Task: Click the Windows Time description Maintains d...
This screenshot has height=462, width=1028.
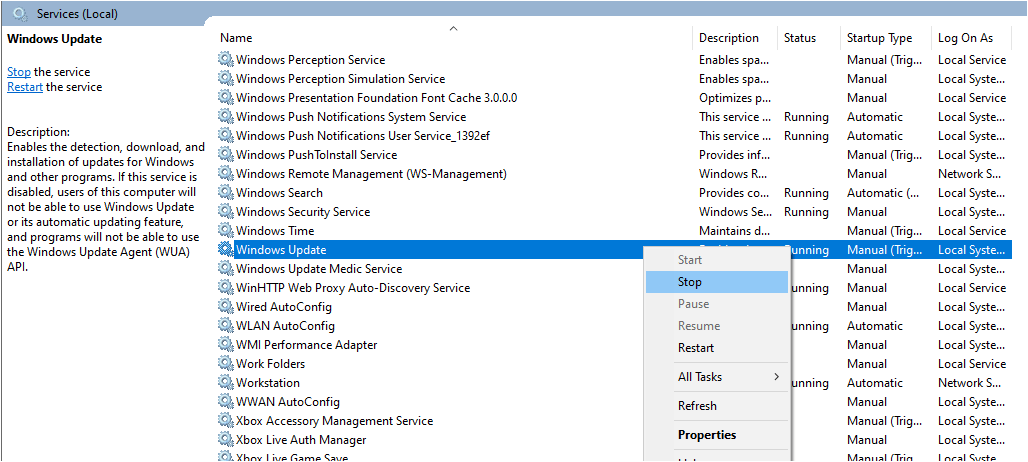Action: coord(734,231)
